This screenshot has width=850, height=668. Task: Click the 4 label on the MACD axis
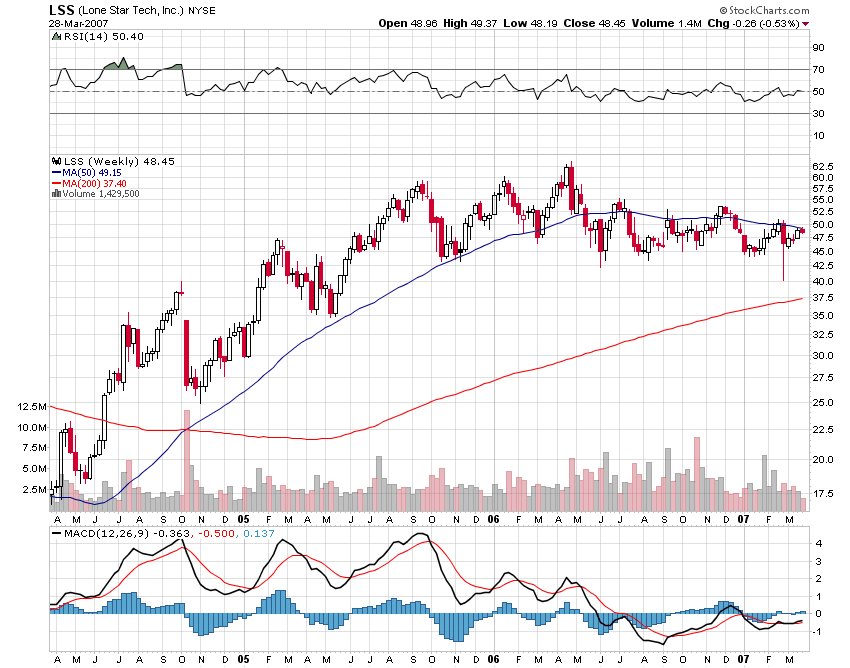click(818, 544)
